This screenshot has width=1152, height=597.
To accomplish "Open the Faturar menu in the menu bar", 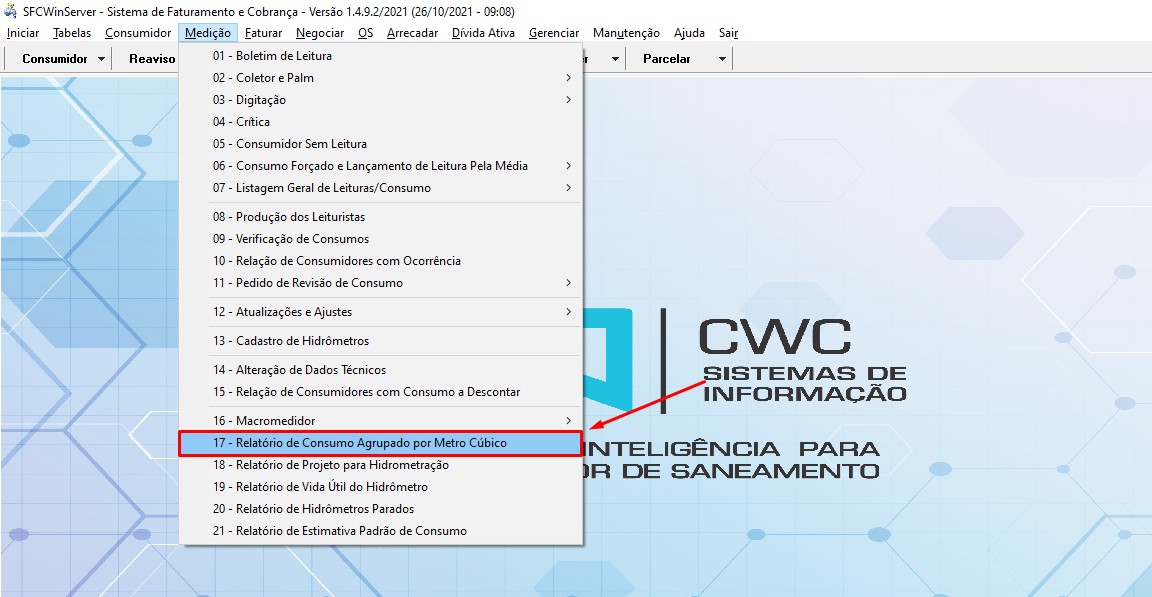I will (x=263, y=33).
